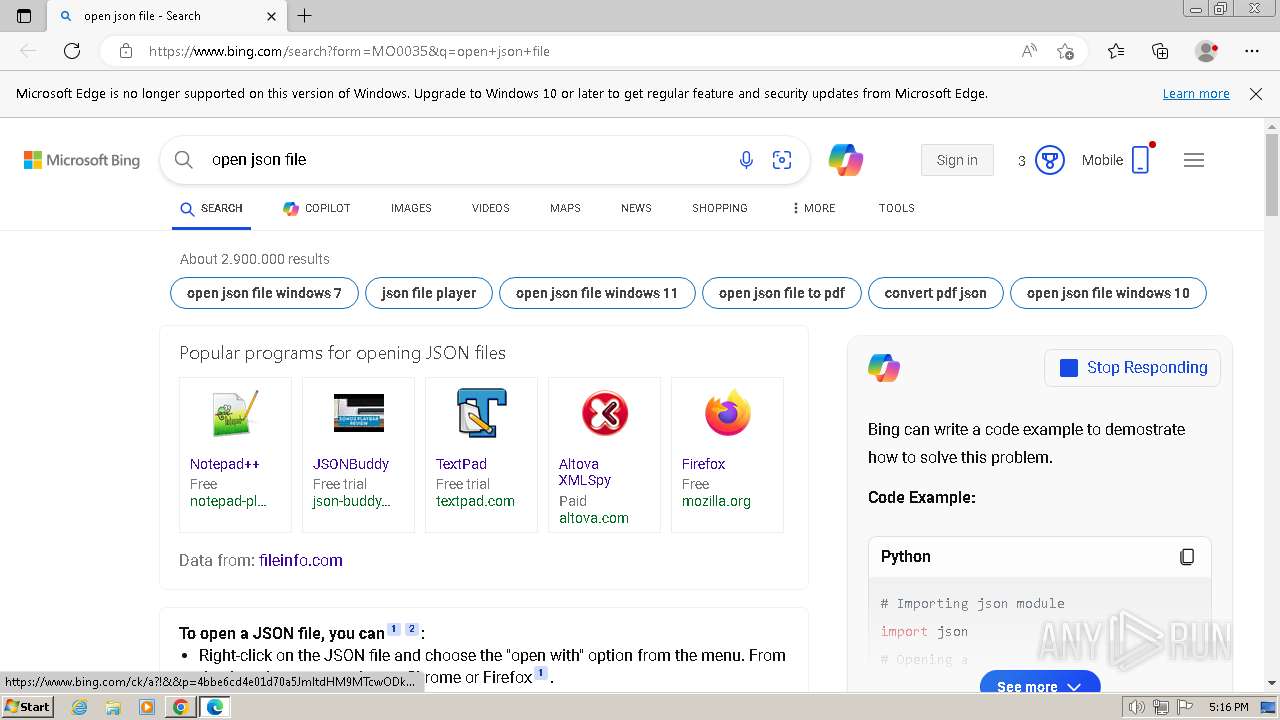Open the browser profile avatar
Screen dimensions: 1280x720
click(1207, 51)
